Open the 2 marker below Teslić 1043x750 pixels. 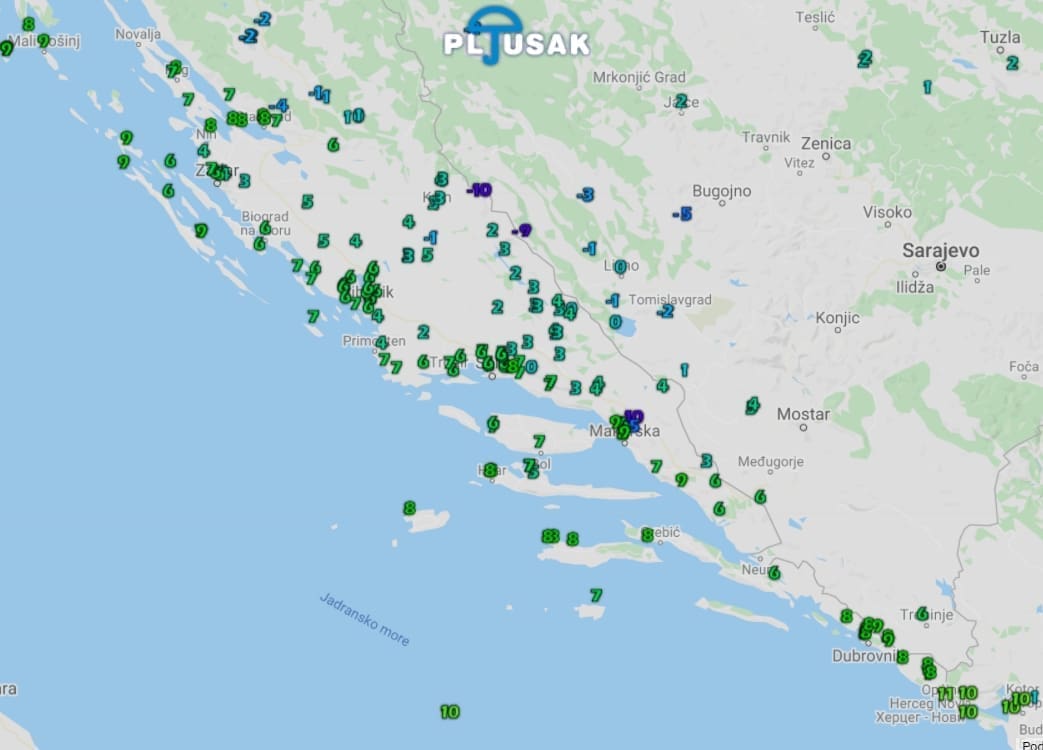(864, 59)
